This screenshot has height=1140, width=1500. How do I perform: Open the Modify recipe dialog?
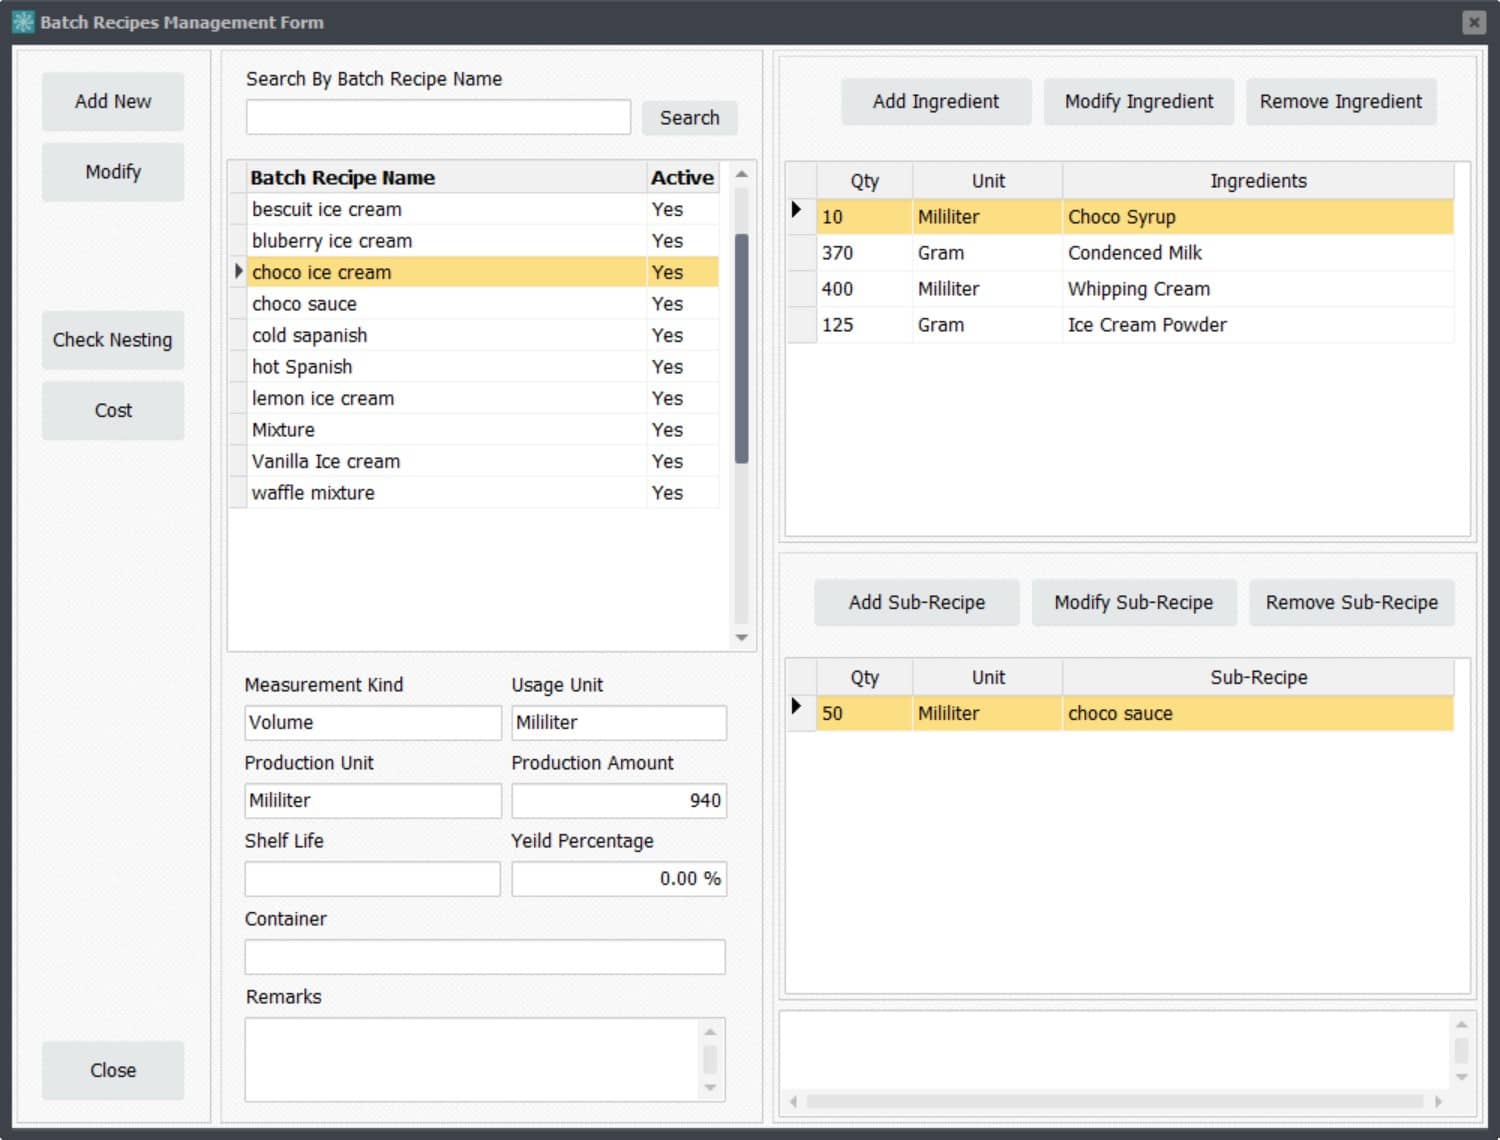coord(112,171)
